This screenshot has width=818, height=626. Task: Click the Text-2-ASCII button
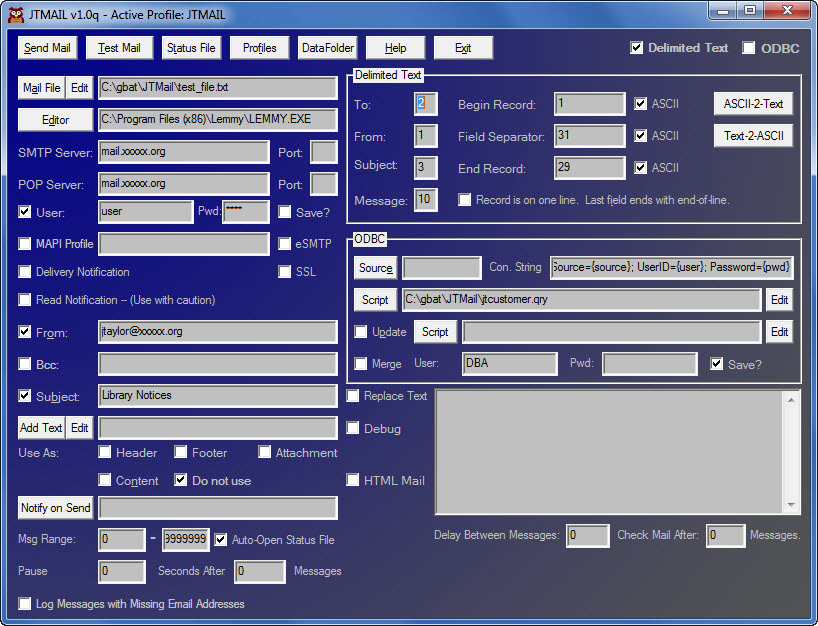point(753,136)
